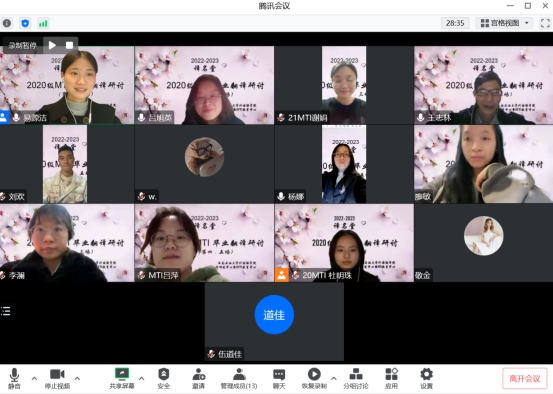This screenshot has height=394, width=553.
Task: Enter full screen mode icon
Action: tap(545, 23)
